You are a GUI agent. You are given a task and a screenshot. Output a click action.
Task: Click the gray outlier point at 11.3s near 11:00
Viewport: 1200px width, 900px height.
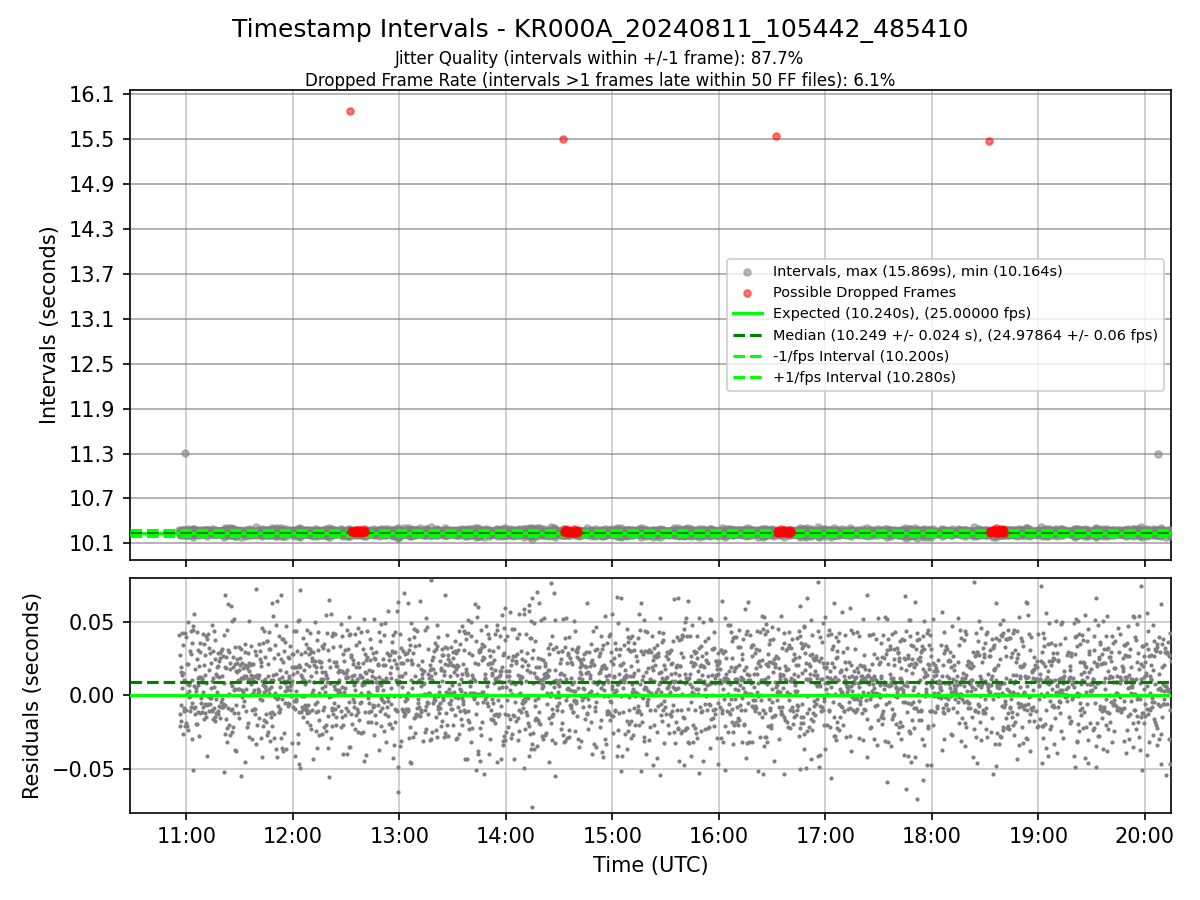185,453
